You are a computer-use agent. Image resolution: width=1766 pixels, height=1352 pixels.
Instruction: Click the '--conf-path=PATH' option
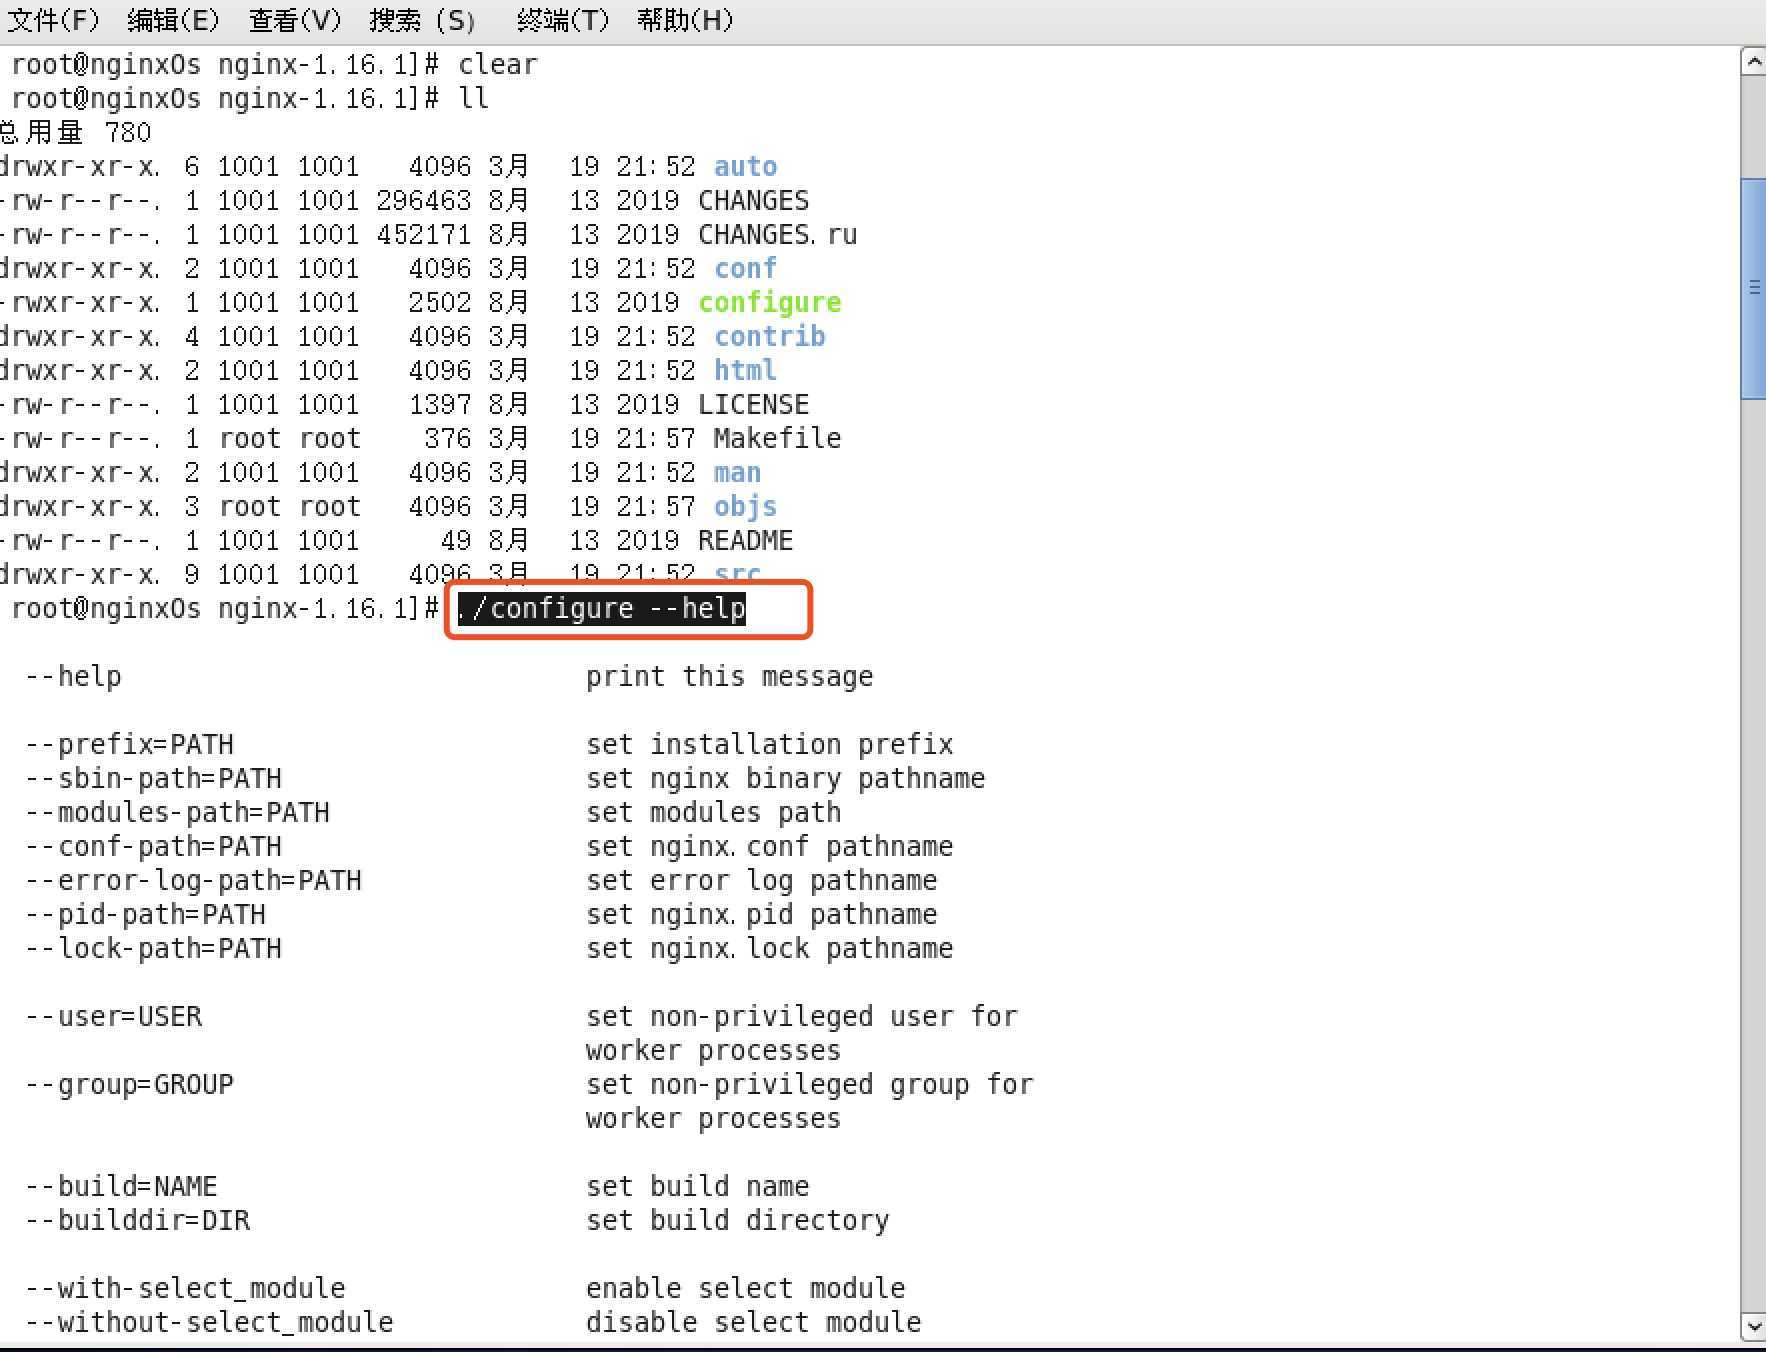[154, 847]
